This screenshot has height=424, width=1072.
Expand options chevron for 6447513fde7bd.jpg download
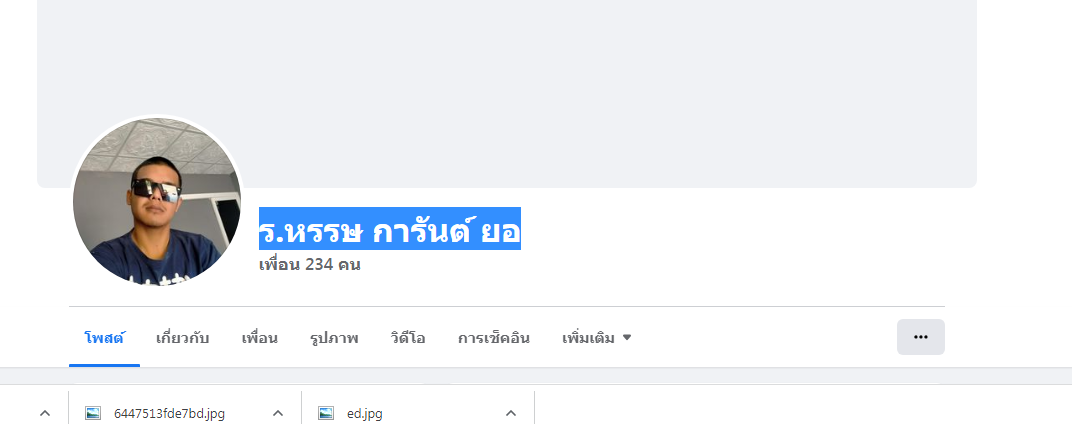278,413
